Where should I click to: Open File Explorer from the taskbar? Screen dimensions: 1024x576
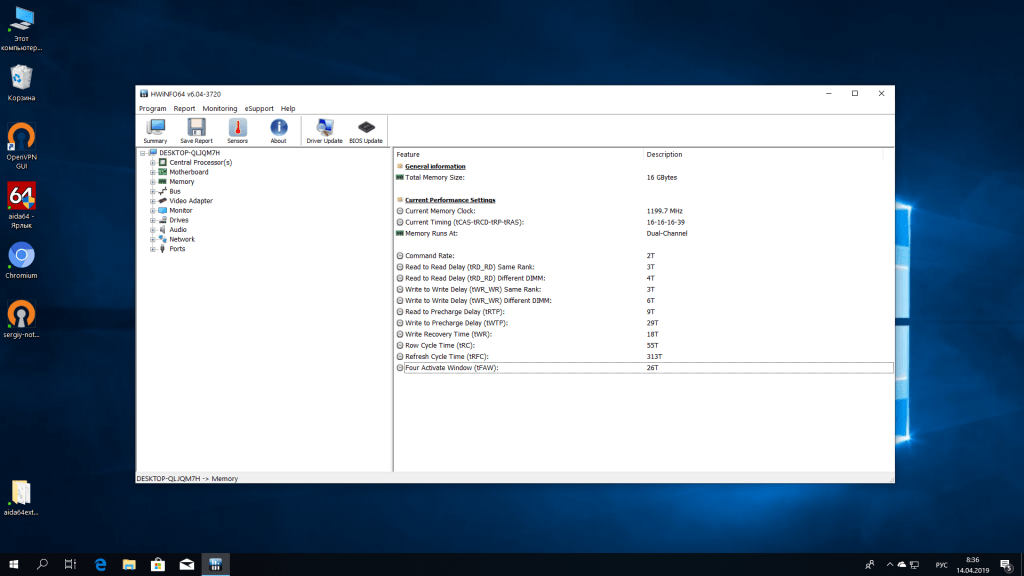coord(129,564)
